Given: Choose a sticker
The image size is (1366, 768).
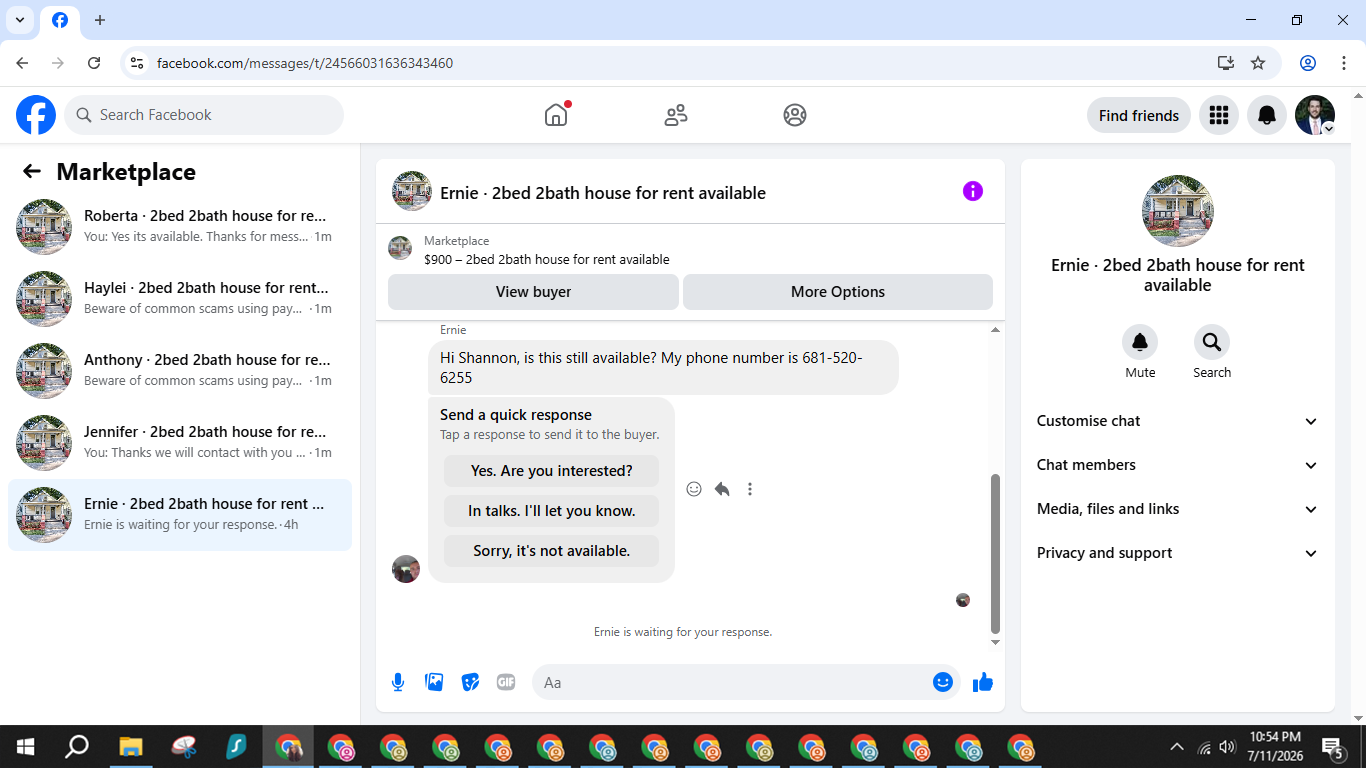Looking at the screenshot, I should [470, 682].
